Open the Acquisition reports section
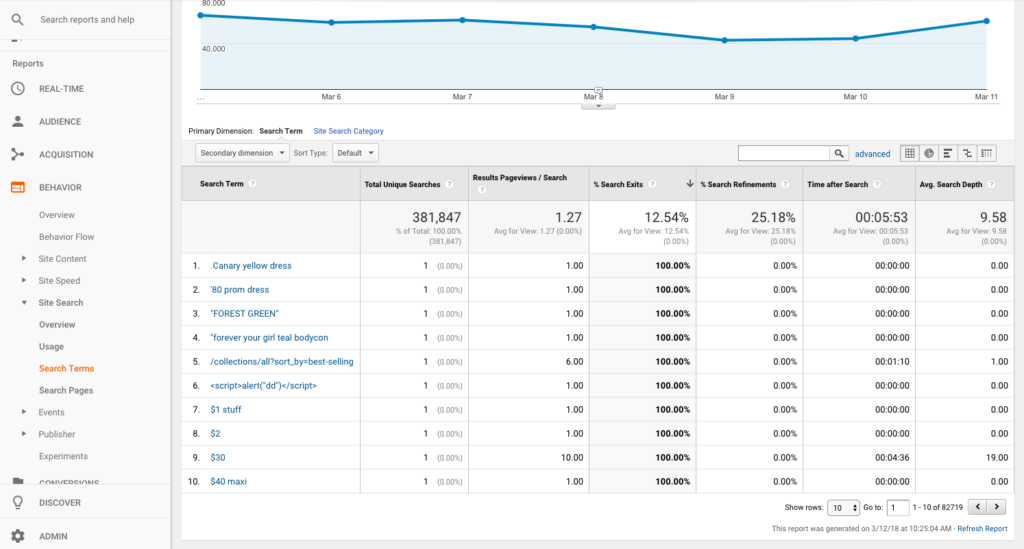Image resolution: width=1024 pixels, height=549 pixels. pos(66,155)
